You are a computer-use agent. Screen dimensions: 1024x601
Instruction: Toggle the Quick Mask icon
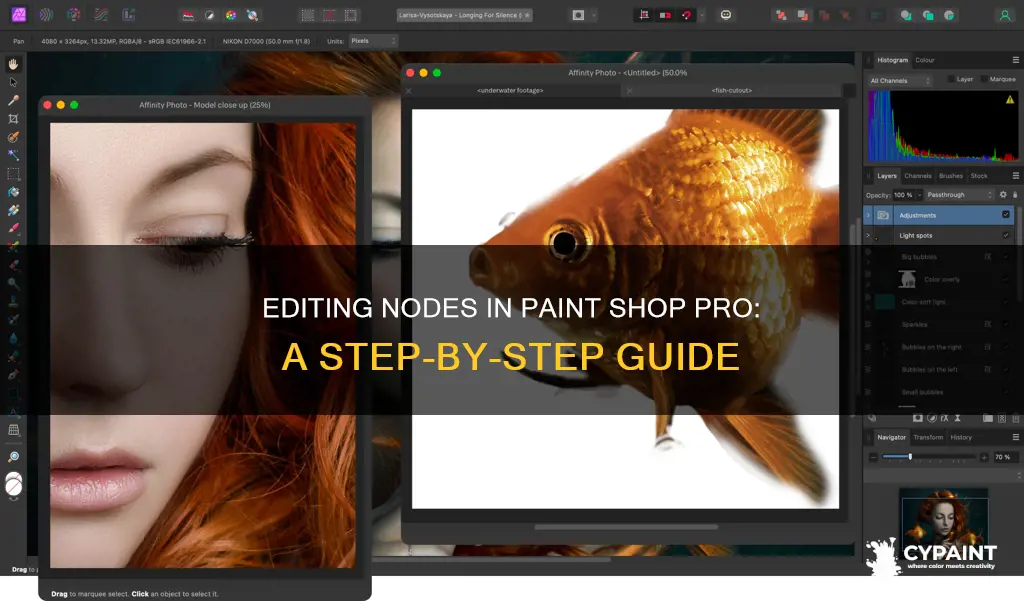click(x=578, y=15)
